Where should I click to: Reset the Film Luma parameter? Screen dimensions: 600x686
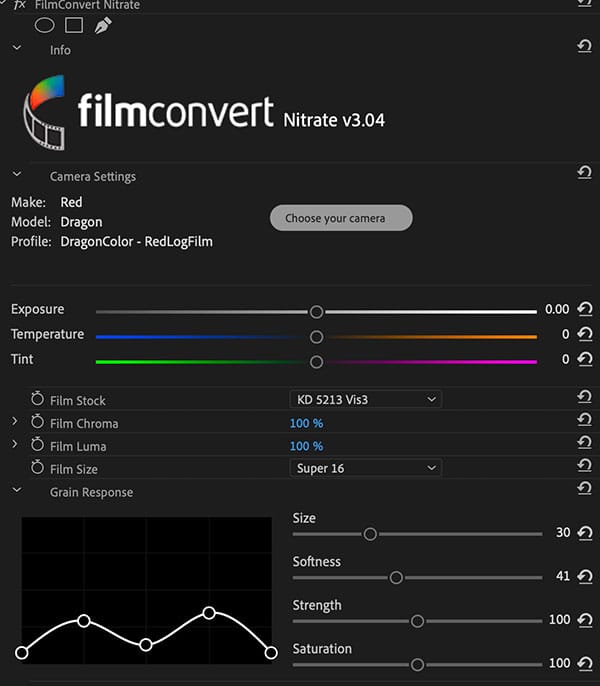584,442
